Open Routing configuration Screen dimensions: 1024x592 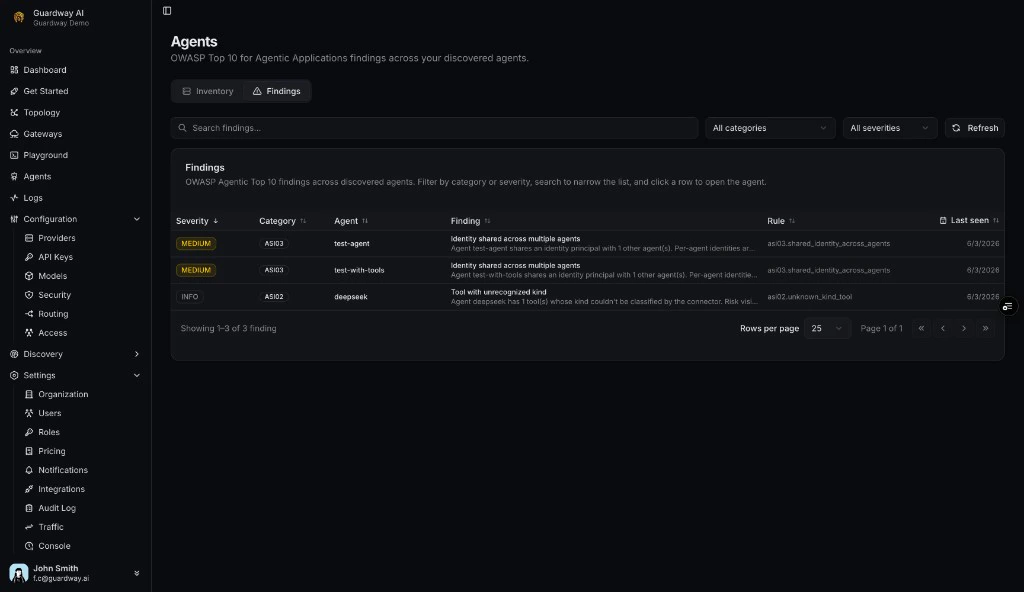[x=47, y=314]
